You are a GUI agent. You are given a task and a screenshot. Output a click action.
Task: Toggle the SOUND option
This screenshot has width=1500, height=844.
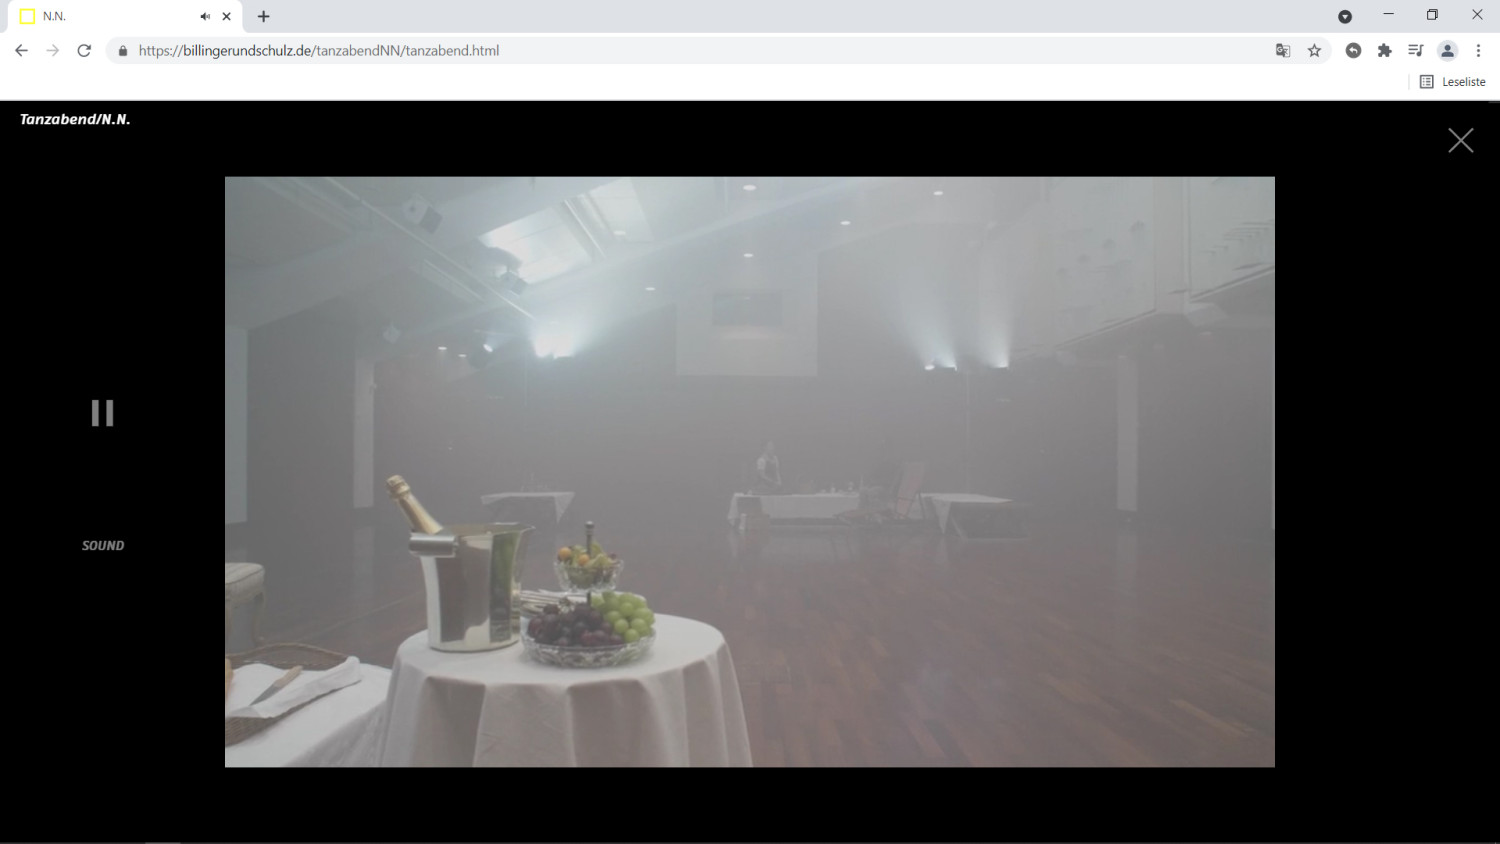coord(103,546)
